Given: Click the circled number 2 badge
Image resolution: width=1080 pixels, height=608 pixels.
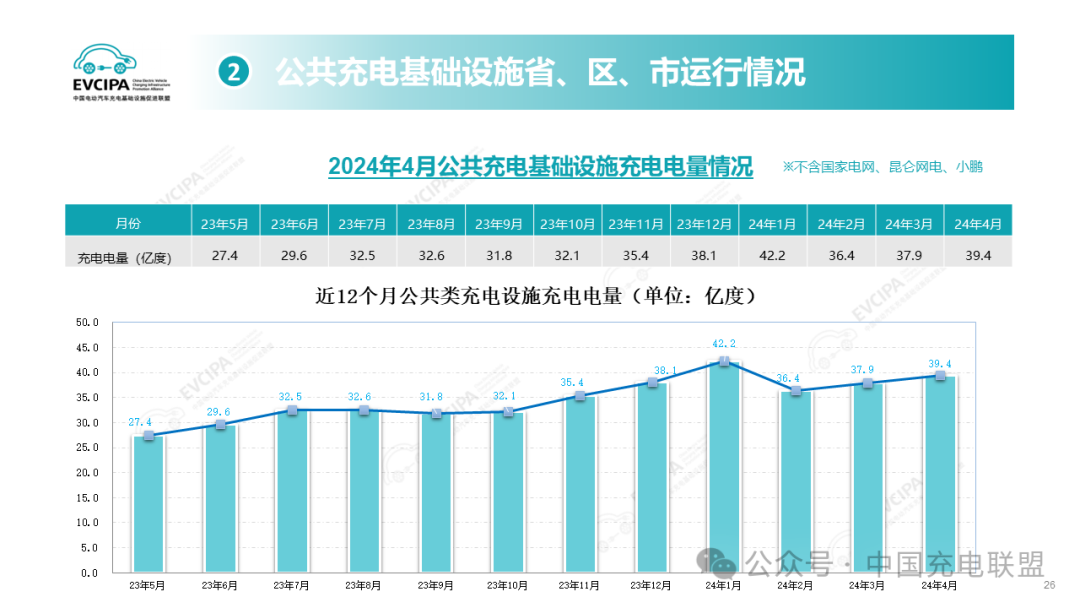Looking at the screenshot, I should coord(233,72).
